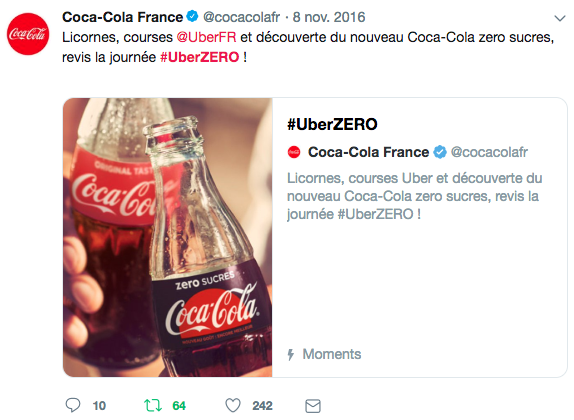Expand the tweet options chevron
574x420 pixels.
coord(560,18)
